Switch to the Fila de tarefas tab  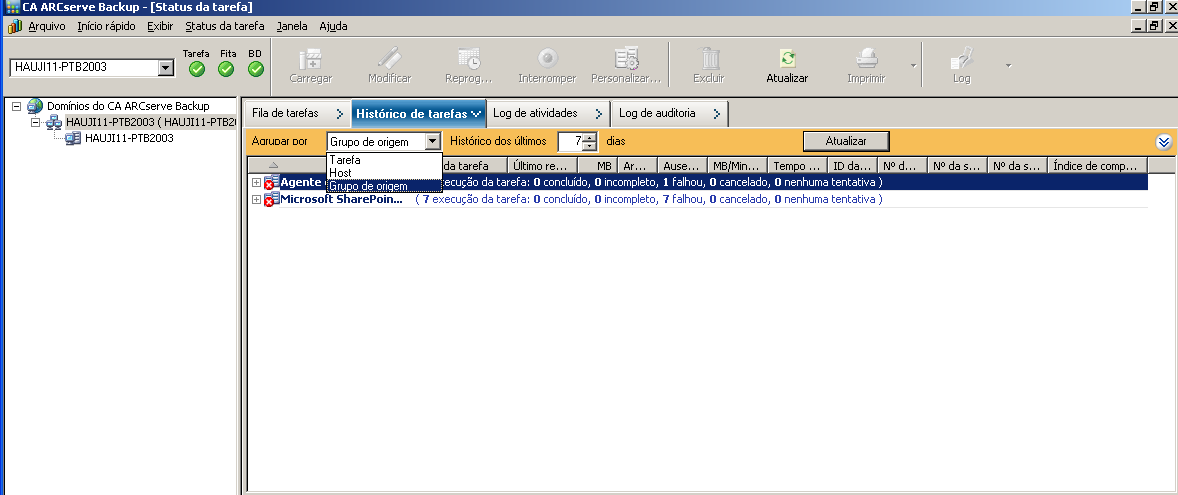[297, 113]
